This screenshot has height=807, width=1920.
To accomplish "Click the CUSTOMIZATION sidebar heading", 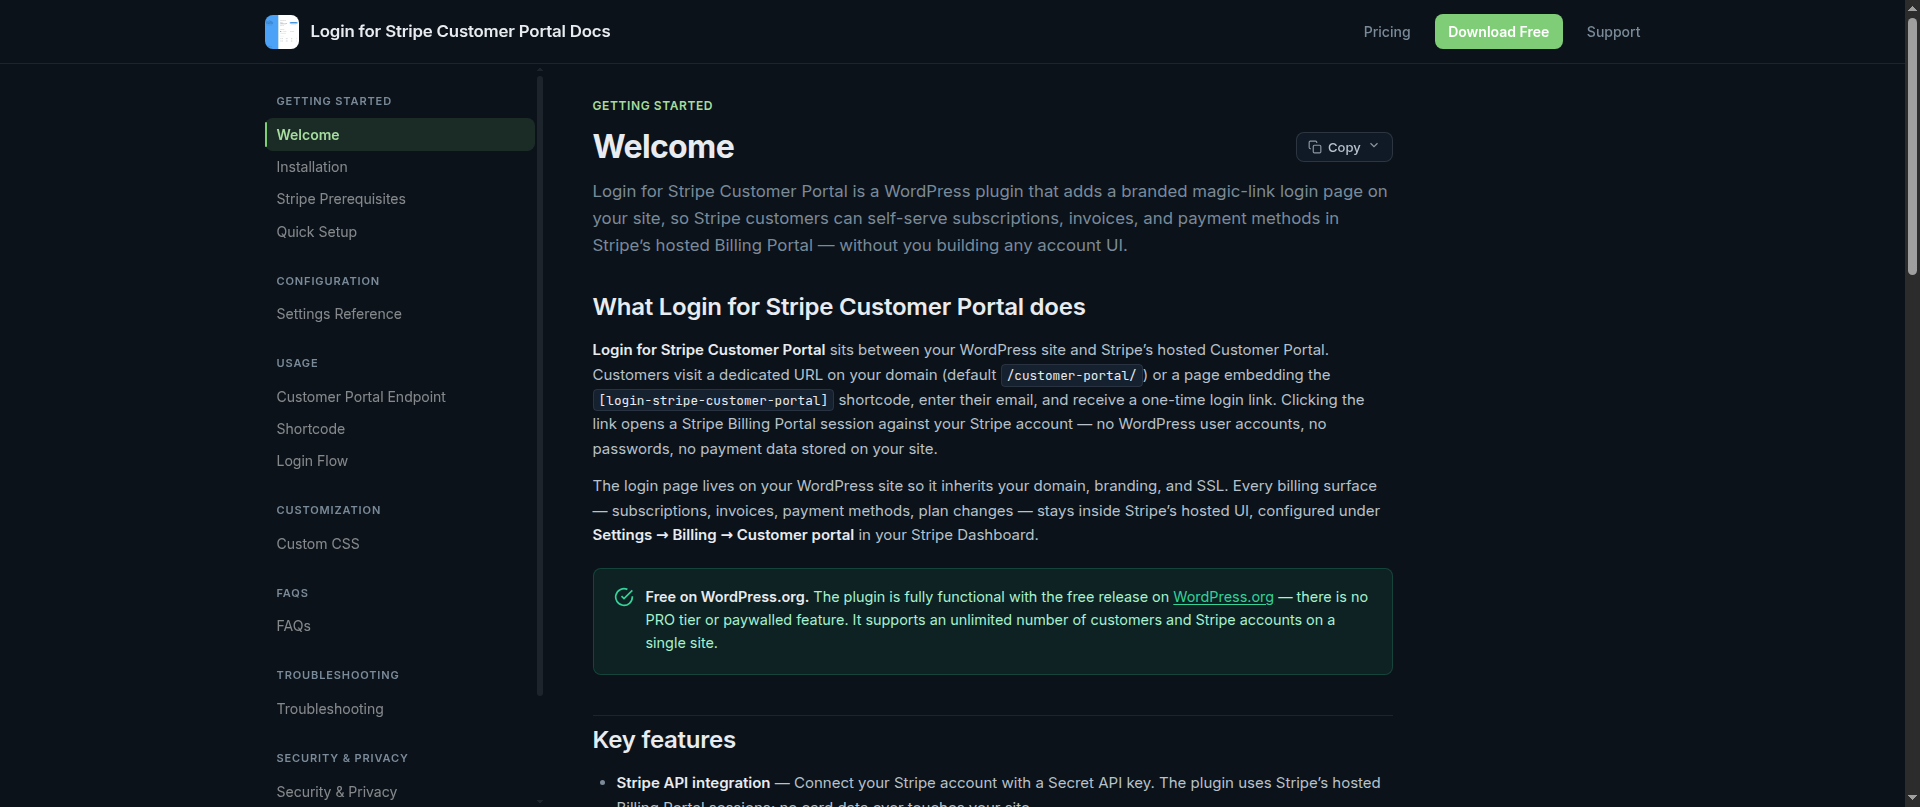I will [x=328, y=510].
